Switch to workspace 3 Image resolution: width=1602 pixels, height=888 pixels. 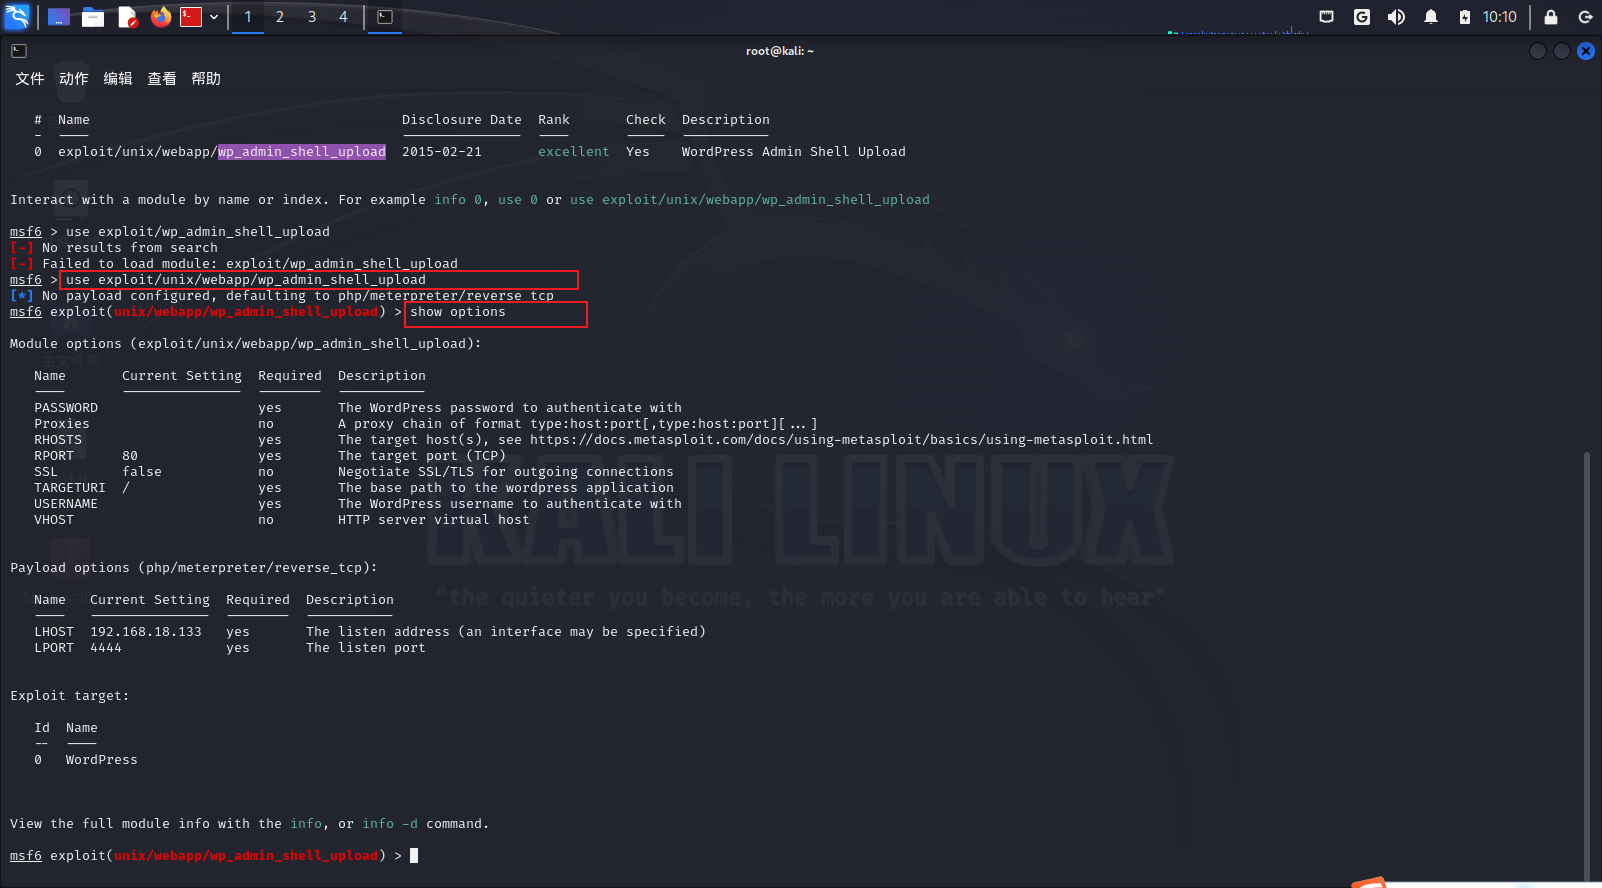pyautogui.click(x=312, y=17)
